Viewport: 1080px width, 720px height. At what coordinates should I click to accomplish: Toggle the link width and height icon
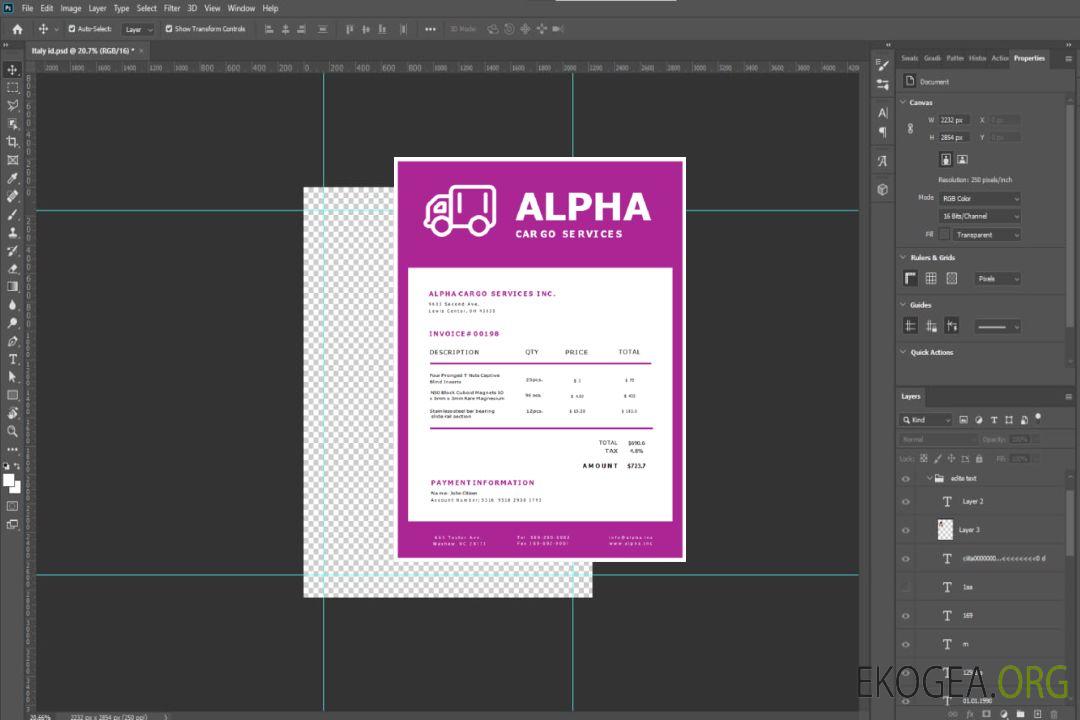(910, 128)
